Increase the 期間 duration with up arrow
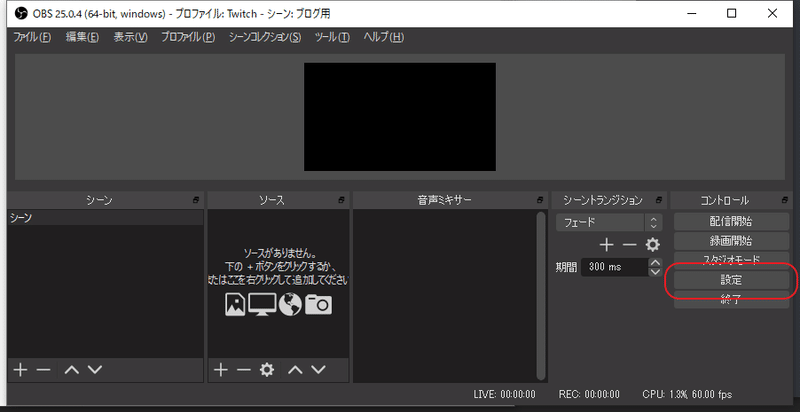This screenshot has height=412, width=800. coord(655,263)
